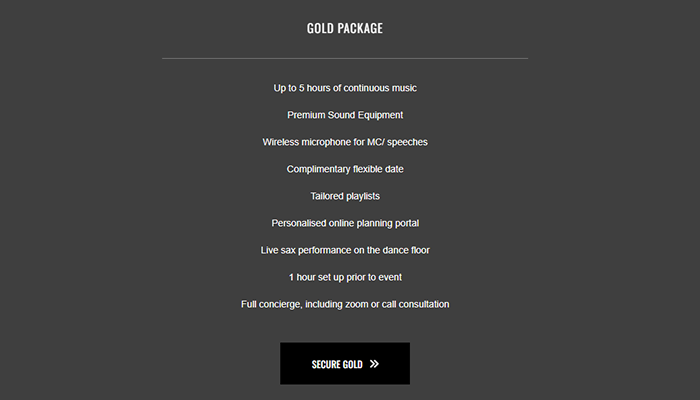Image resolution: width=700 pixels, height=400 pixels.
Task: Click the SECURE GOLD button
Action: [x=345, y=363]
